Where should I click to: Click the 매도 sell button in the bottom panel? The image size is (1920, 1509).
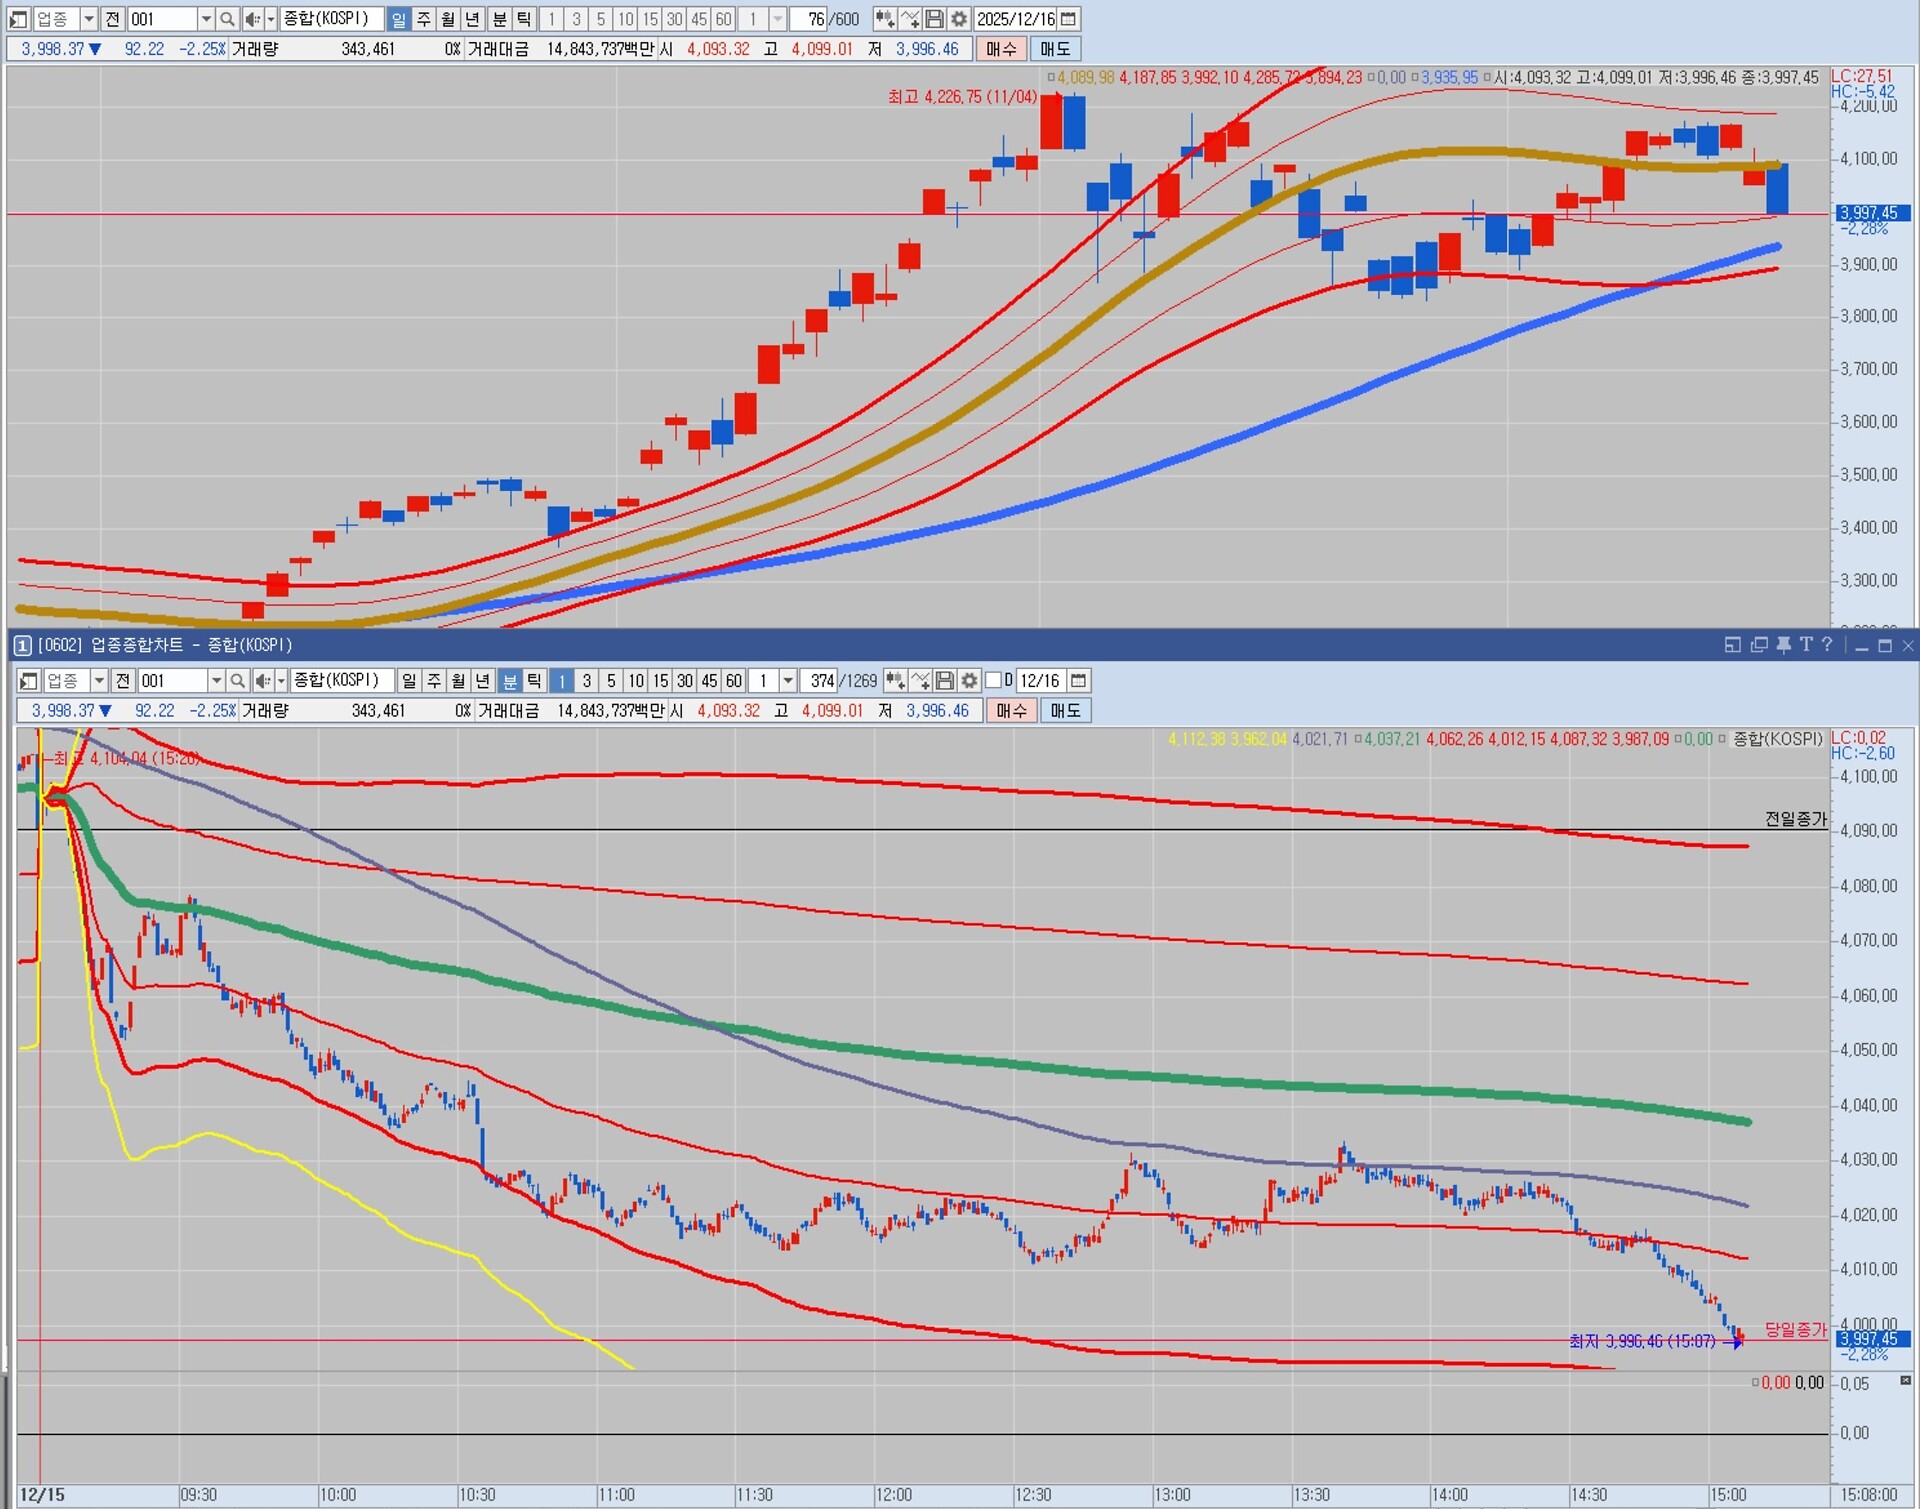click(x=1065, y=711)
